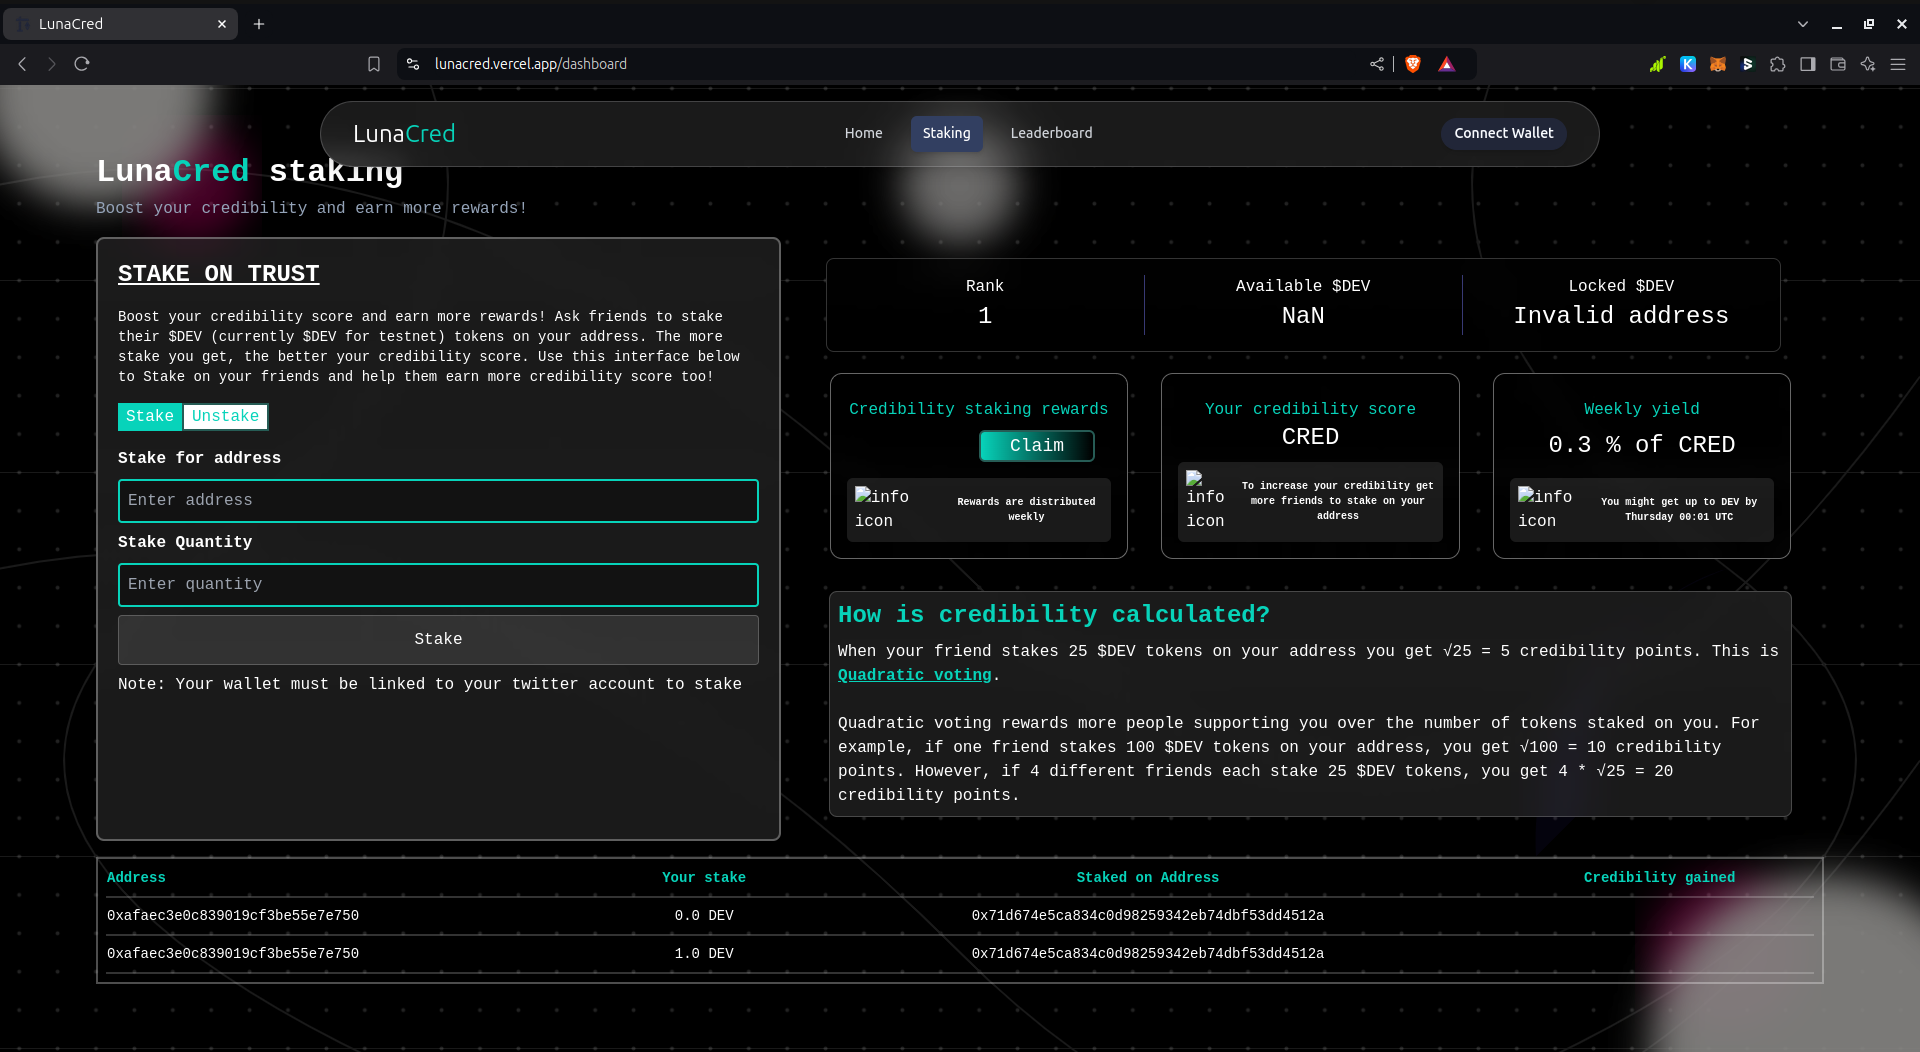
Task: Bookmark this page with the bookmark icon
Action: (374, 64)
